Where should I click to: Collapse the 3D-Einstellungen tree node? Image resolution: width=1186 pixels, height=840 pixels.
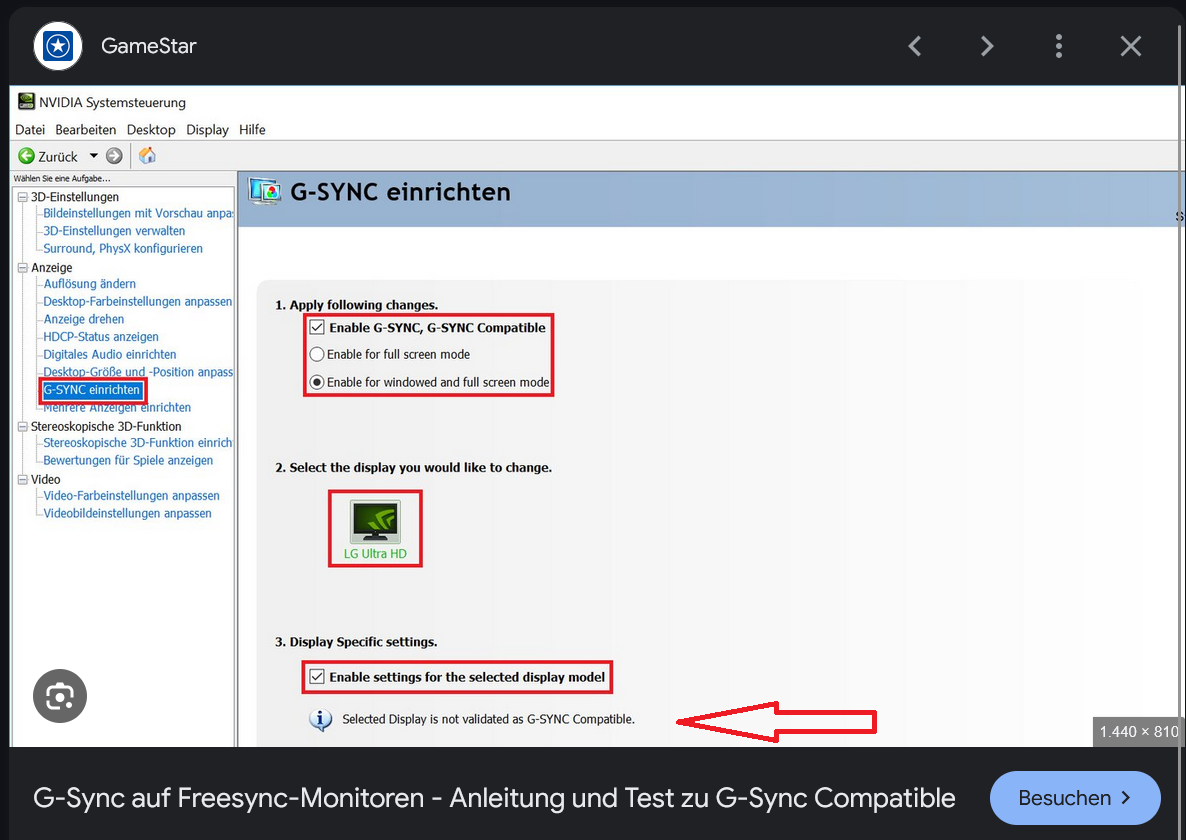(x=23, y=197)
